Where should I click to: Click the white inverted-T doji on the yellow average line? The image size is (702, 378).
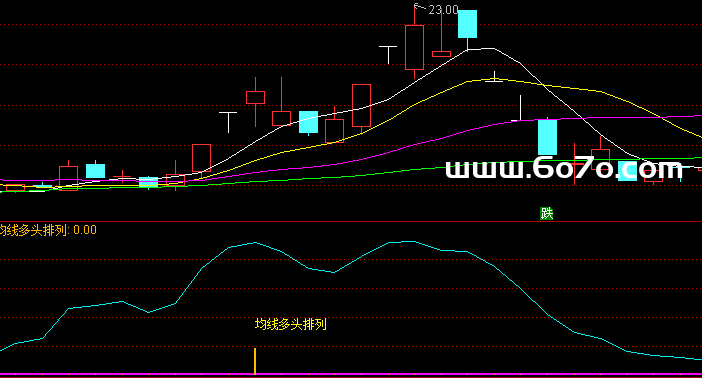coord(494,77)
